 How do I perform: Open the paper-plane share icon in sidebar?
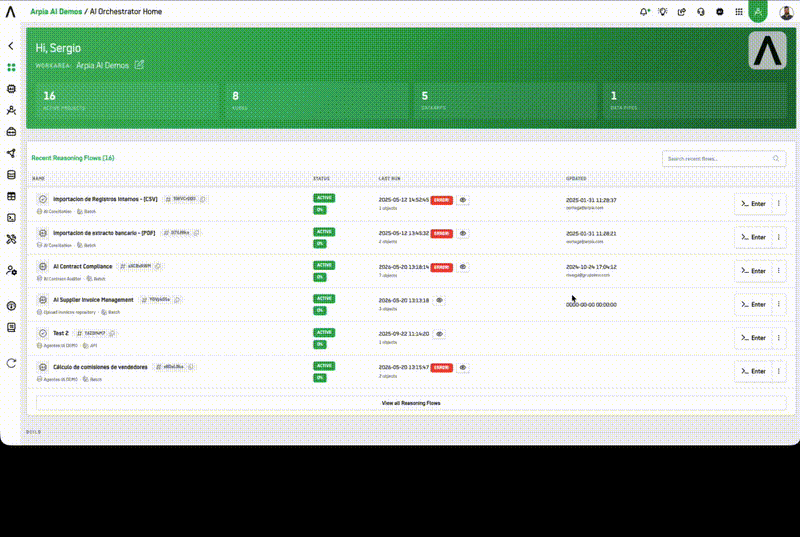click(11, 153)
